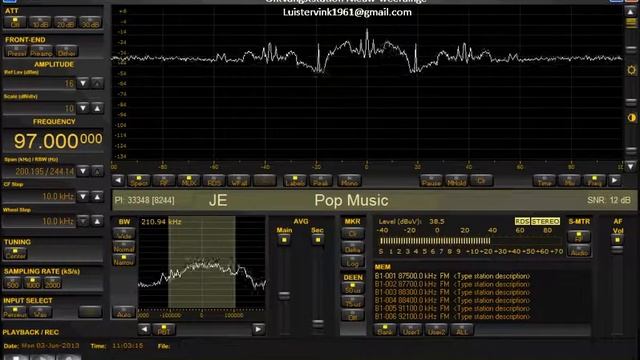Toggle the Auto bandwidth button

coord(124,312)
